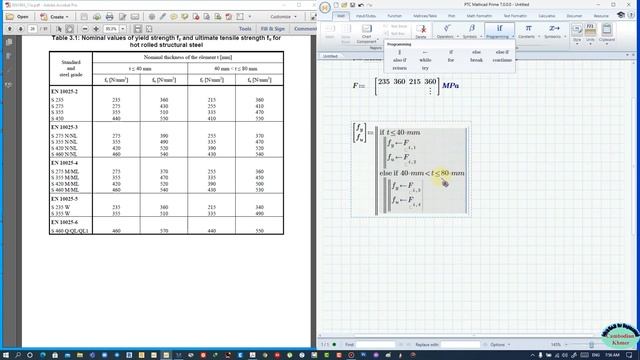This screenshot has height=360, width=640.
Task: Open the Mathcad application menu button
Action: pos(325,7)
